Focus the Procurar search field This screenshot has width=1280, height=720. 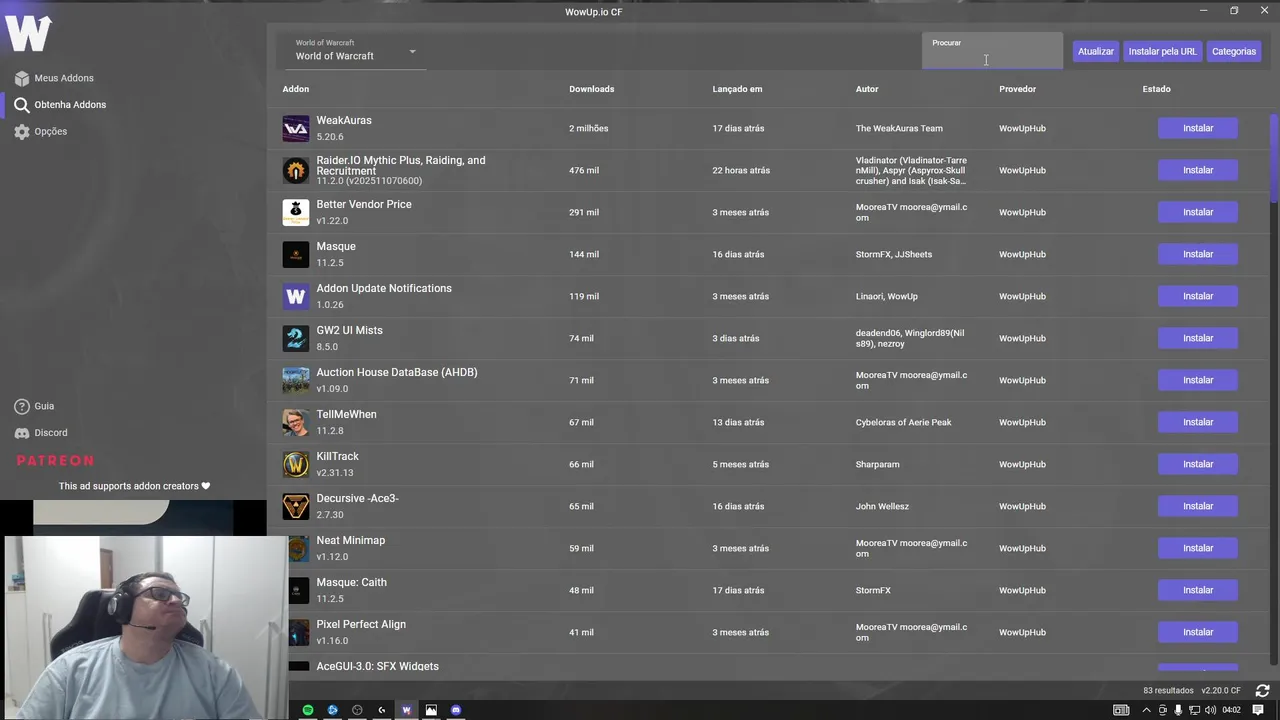(992, 51)
